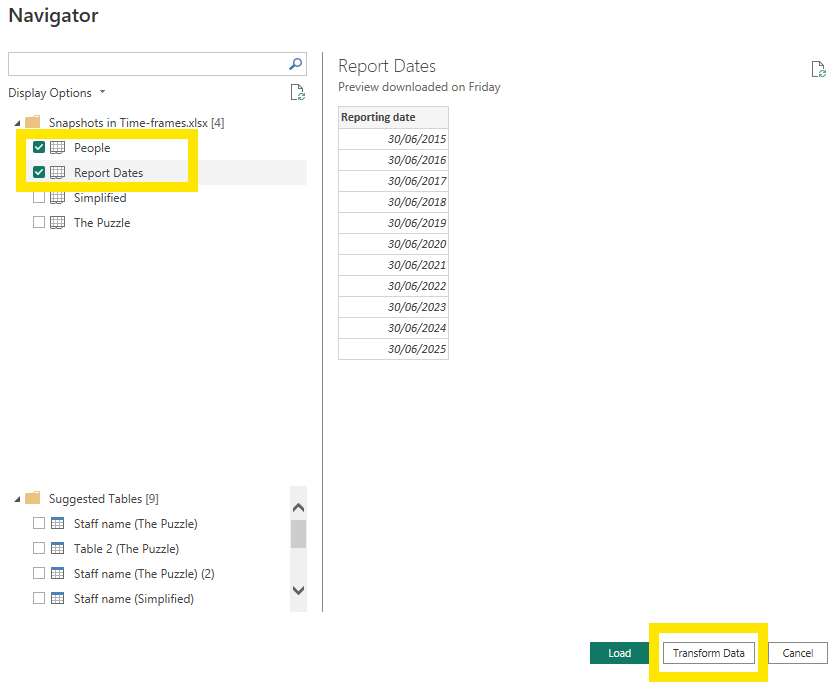Click the table icon beside Table 2 (The Puzzle)
835x682 pixels.
[x=57, y=549]
